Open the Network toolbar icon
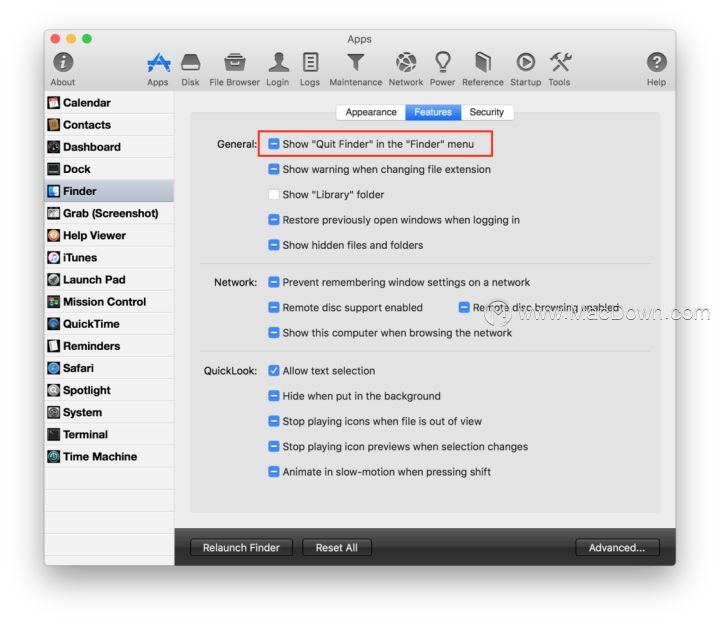 406,62
